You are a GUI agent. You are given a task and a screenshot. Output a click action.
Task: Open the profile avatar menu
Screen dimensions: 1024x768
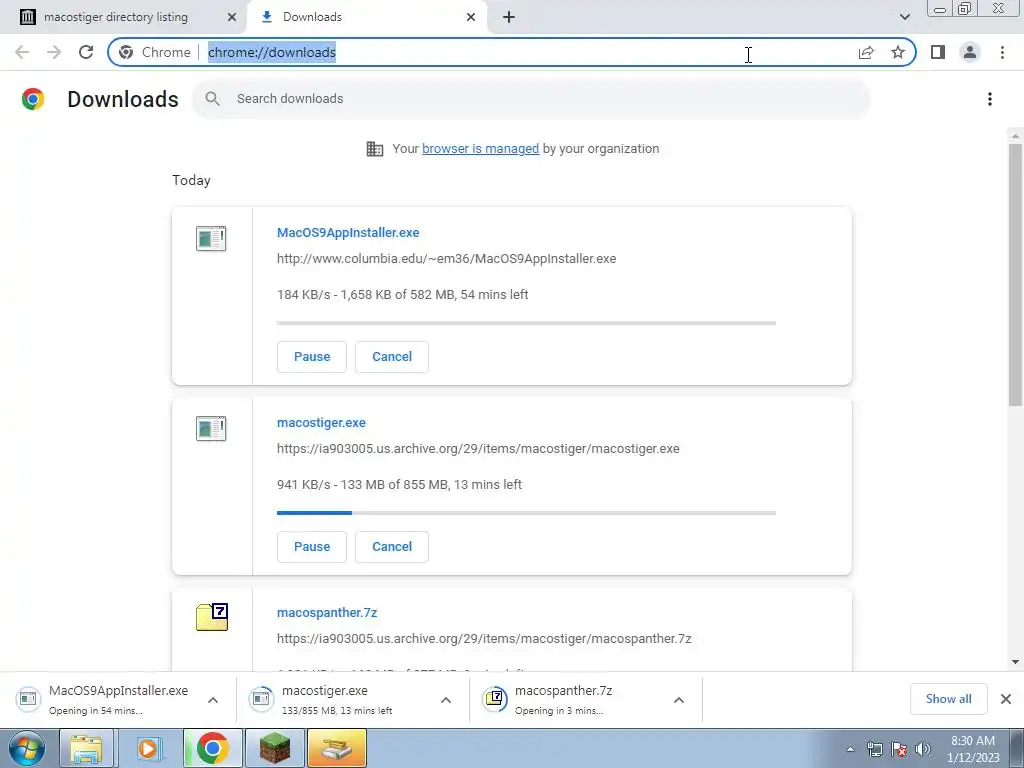tap(970, 52)
